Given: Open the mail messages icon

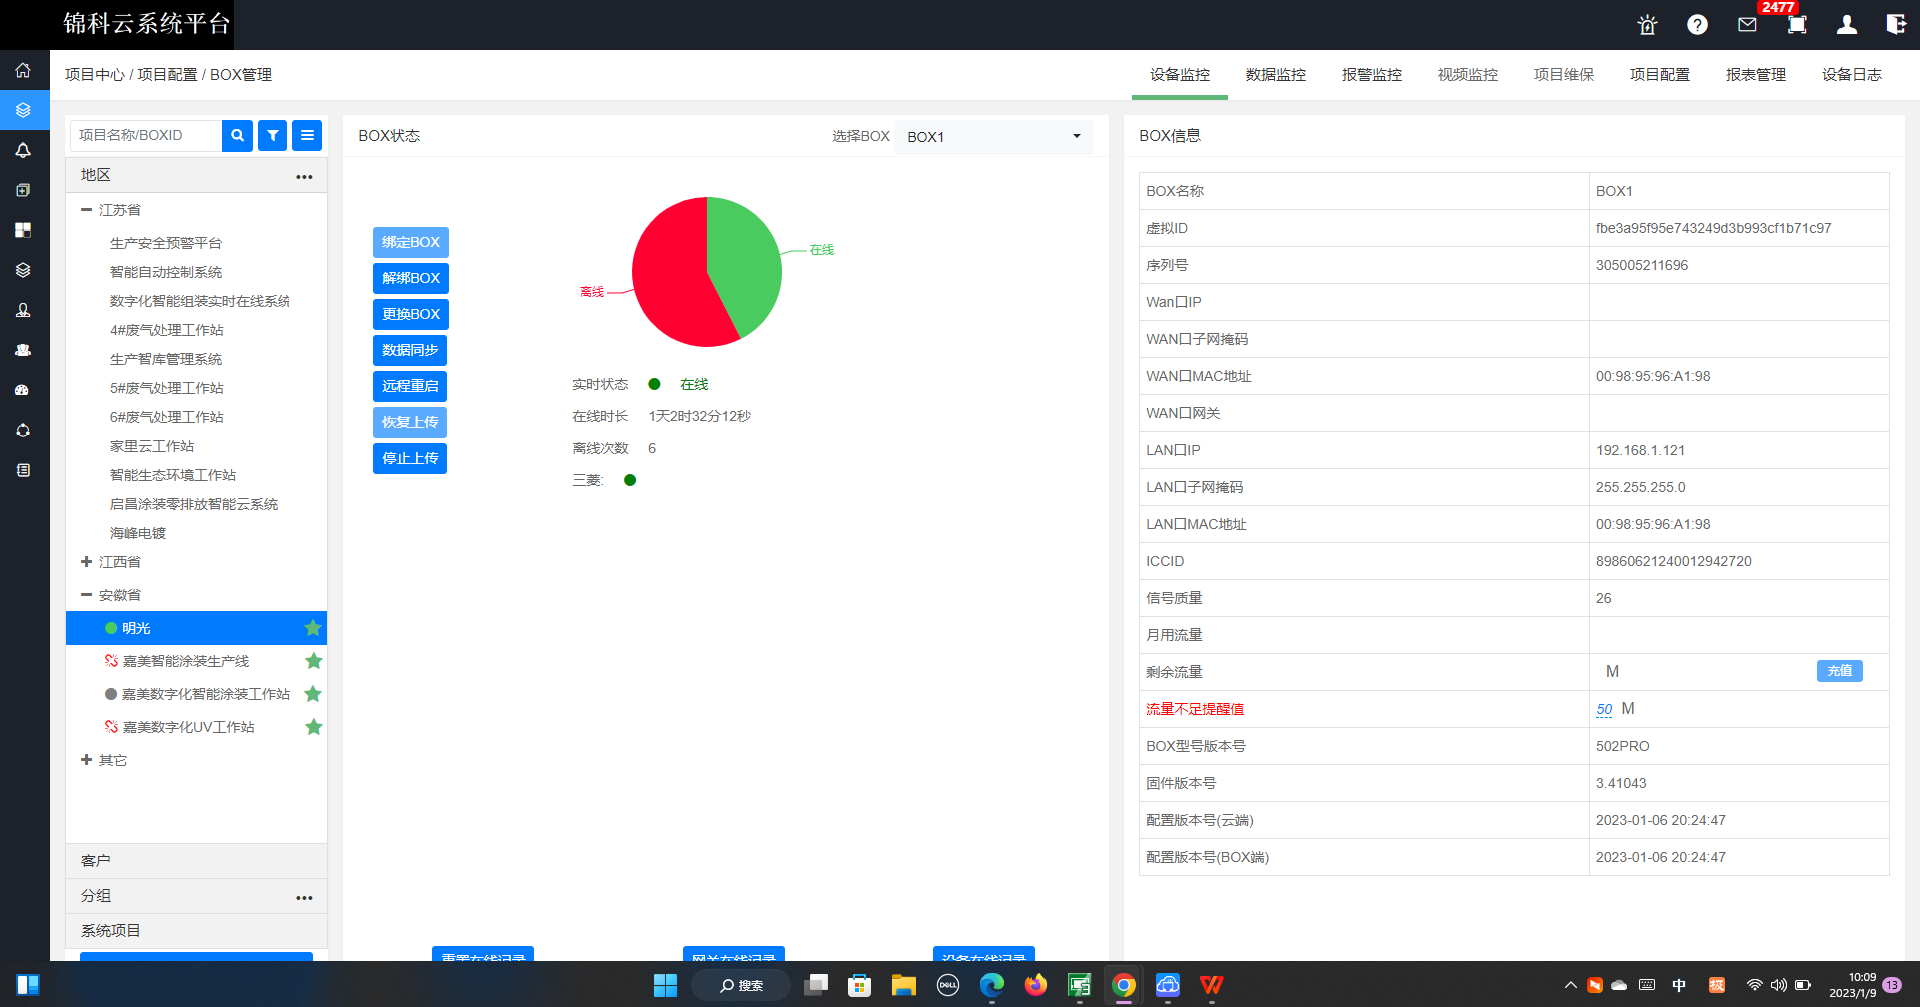Looking at the screenshot, I should click(x=1747, y=25).
